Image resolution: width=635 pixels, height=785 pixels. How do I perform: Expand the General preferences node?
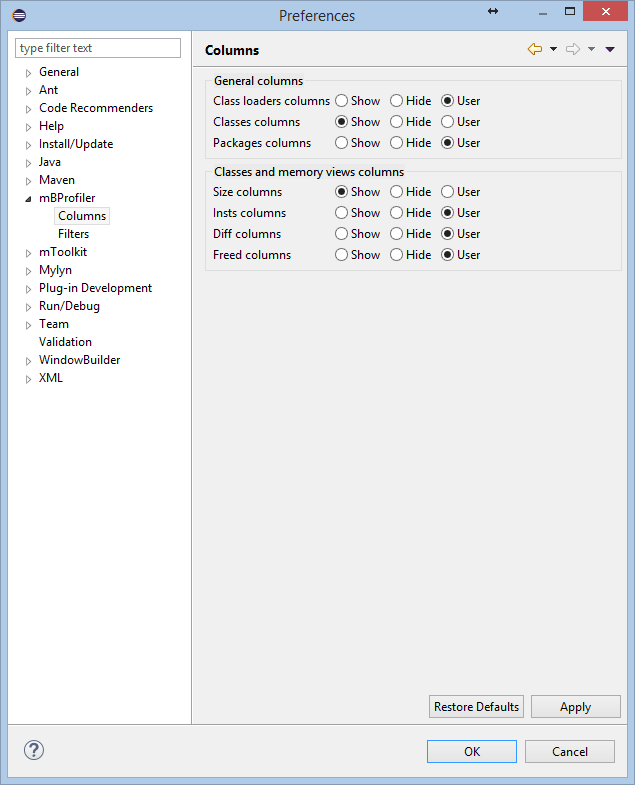pos(29,73)
